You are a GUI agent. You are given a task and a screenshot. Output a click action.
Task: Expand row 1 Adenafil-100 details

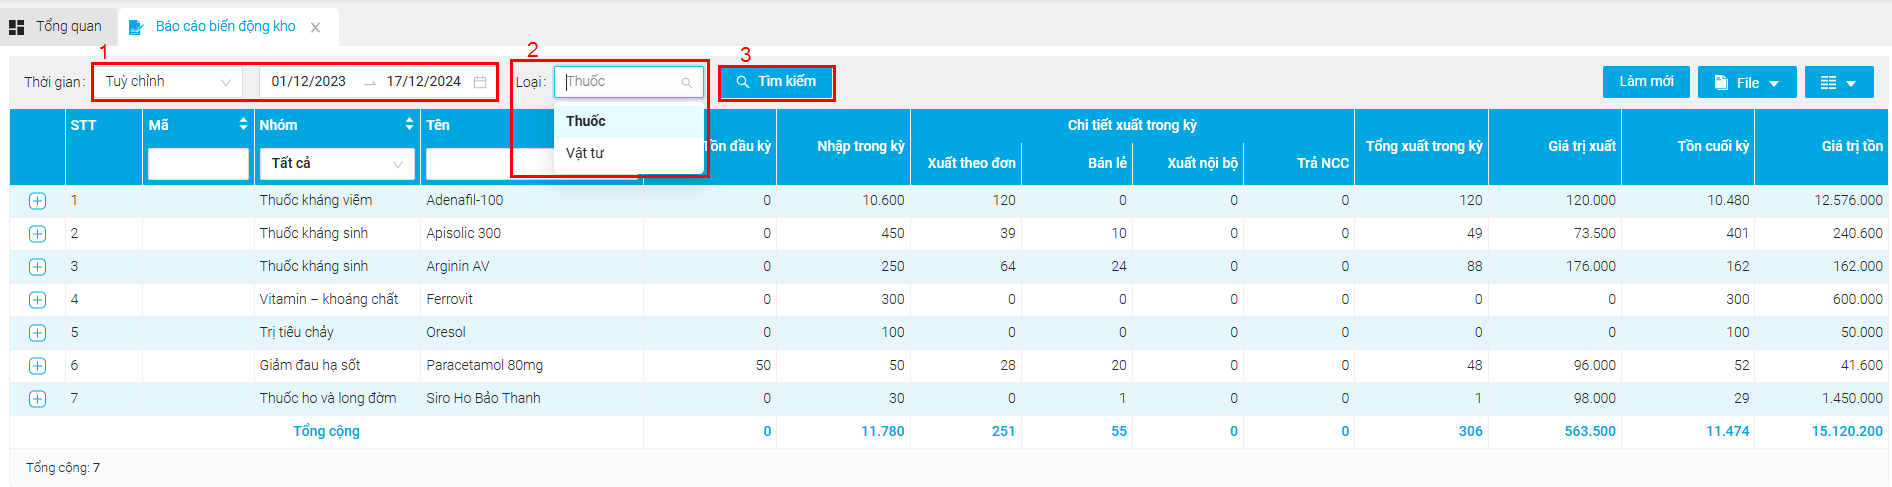[x=37, y=201]
